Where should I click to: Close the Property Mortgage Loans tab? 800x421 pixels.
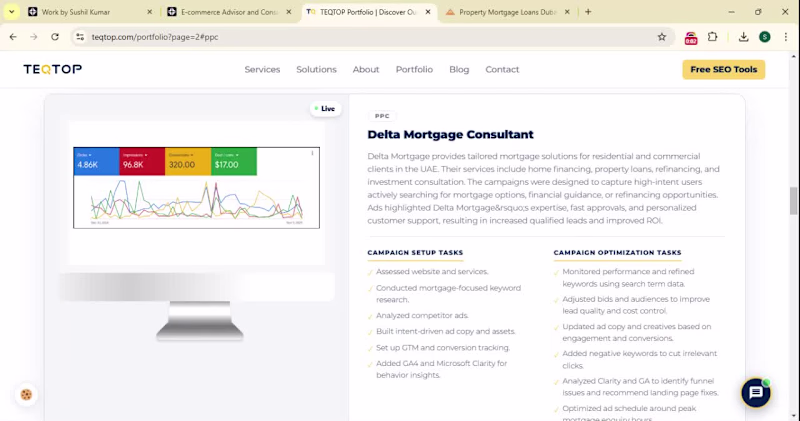point(567,12)
